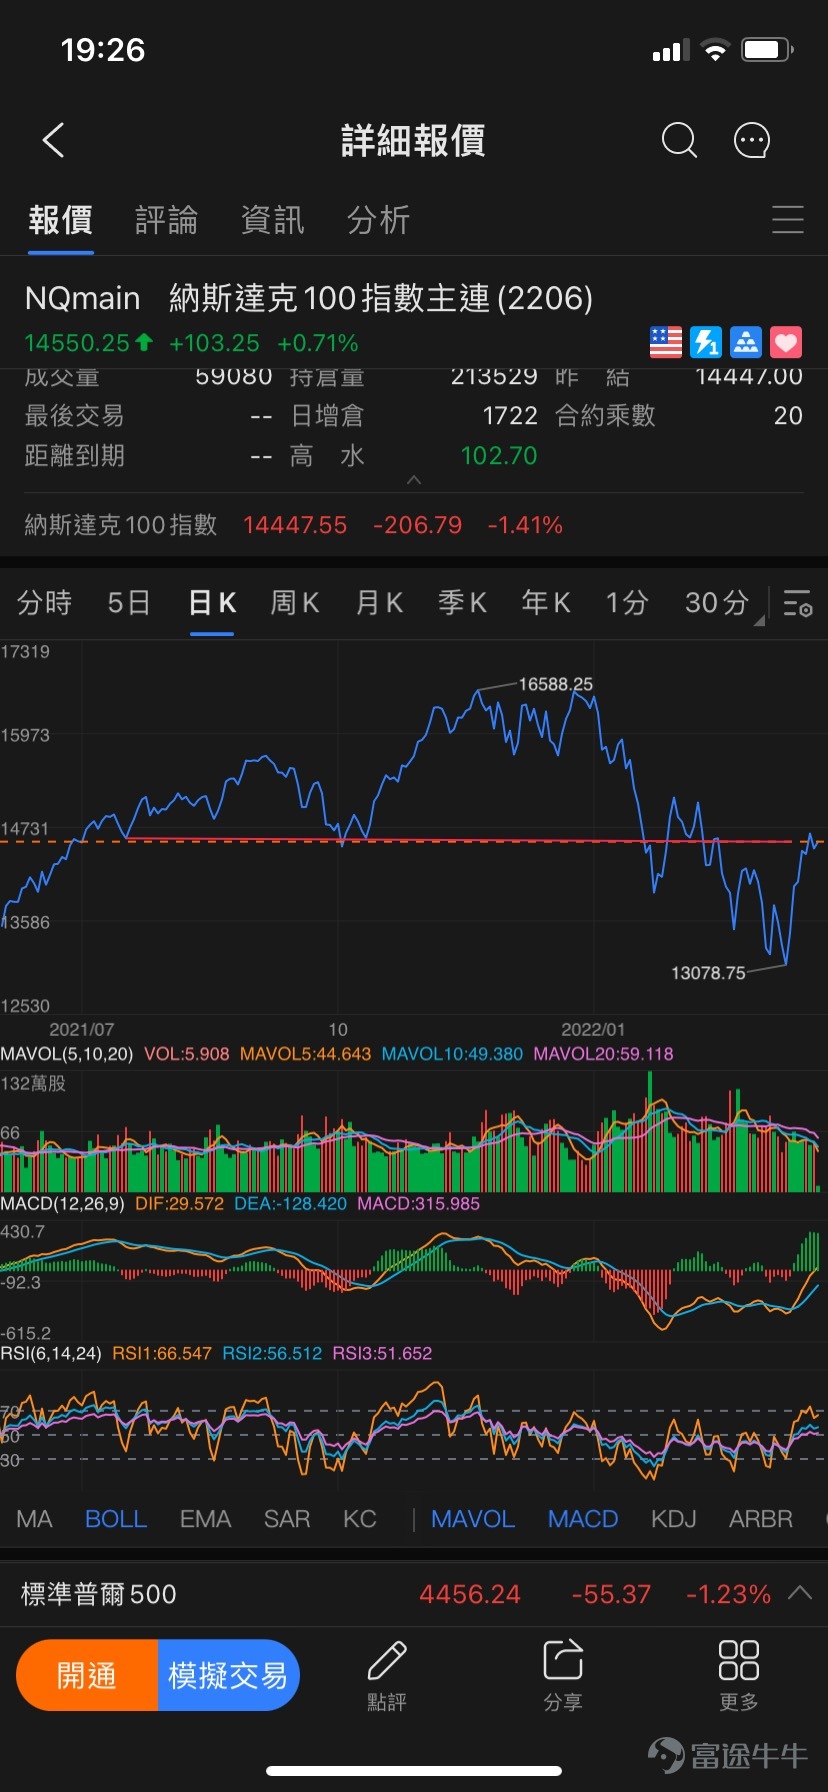Open the chat bubble more-options icon
Screen dimensions: 828x1792
pos(752,141)
